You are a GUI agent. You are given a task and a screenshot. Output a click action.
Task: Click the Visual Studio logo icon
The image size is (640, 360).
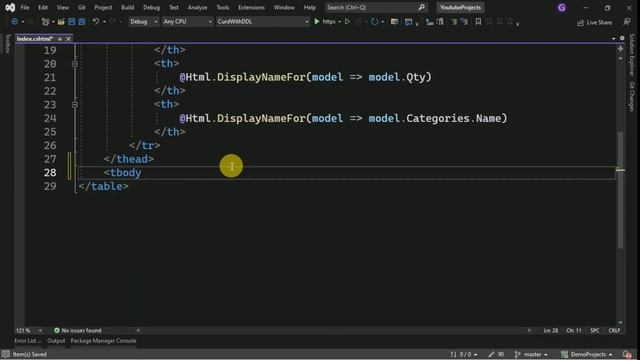click(x=10, y=7)
